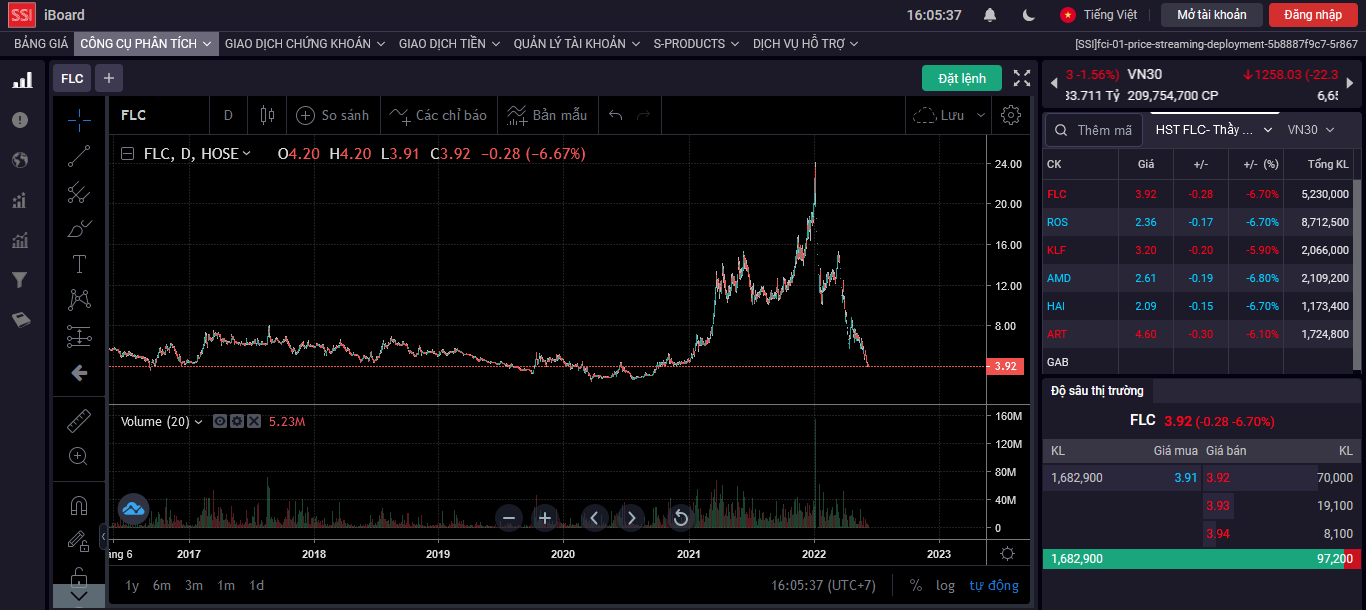
Task: Open notifications bell icon
Action: pos(990,15)
